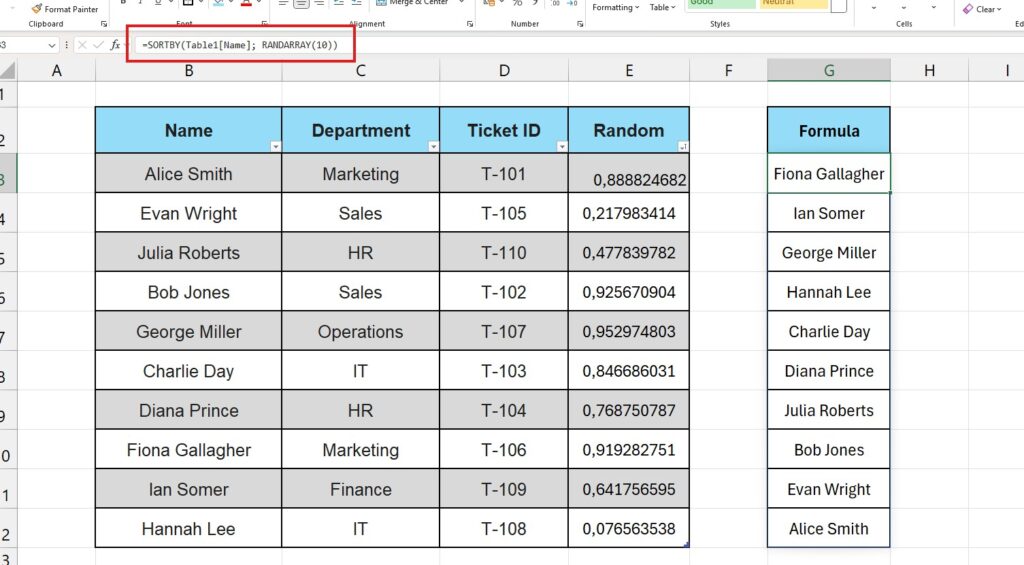This screenshot has width=1024, height=565.
Task: Select Ian Somer in Formula column
Action: coord(829,213)
